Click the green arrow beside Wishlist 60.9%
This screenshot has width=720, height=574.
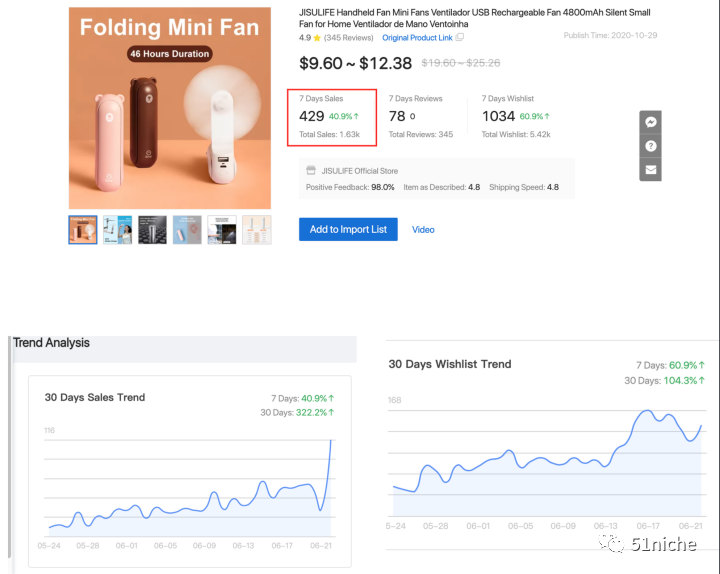click(x=547, y=116)
